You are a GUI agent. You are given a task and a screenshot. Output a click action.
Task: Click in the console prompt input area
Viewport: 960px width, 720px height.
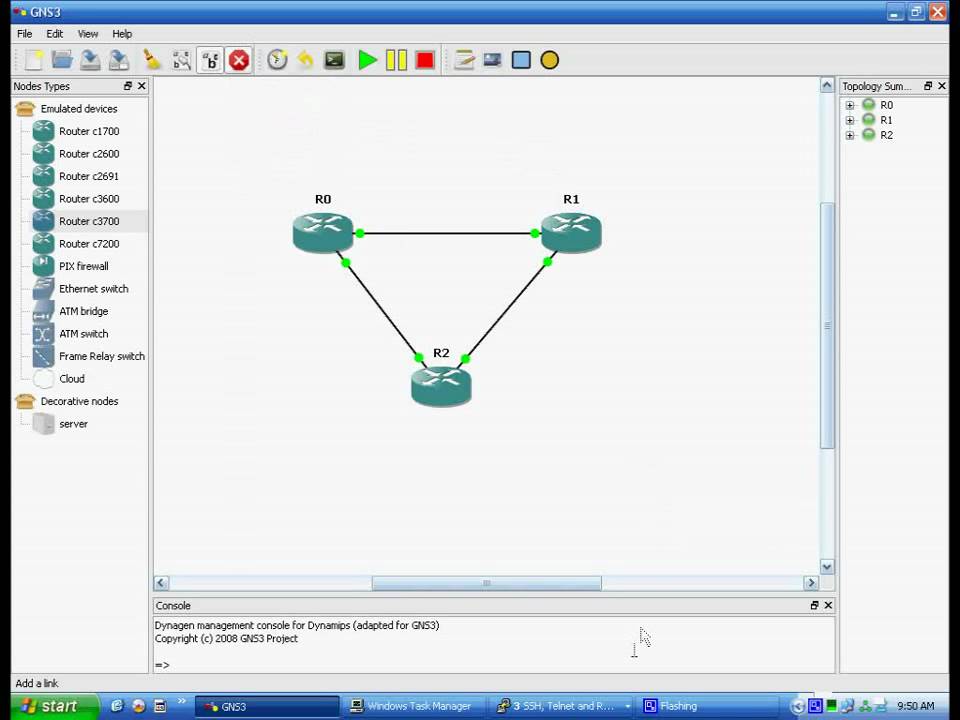click(x=493, y=665)
